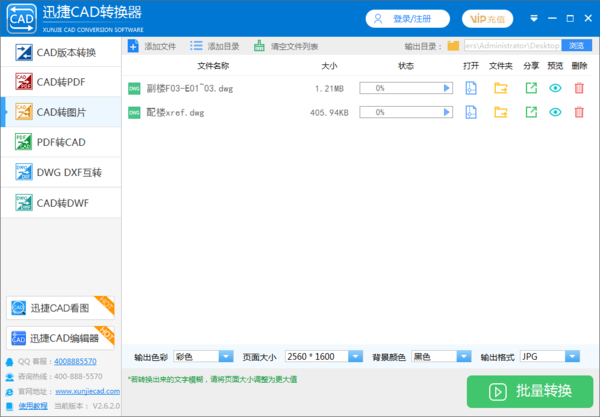Click the 添加文件 add-file icon

(133, 46)
